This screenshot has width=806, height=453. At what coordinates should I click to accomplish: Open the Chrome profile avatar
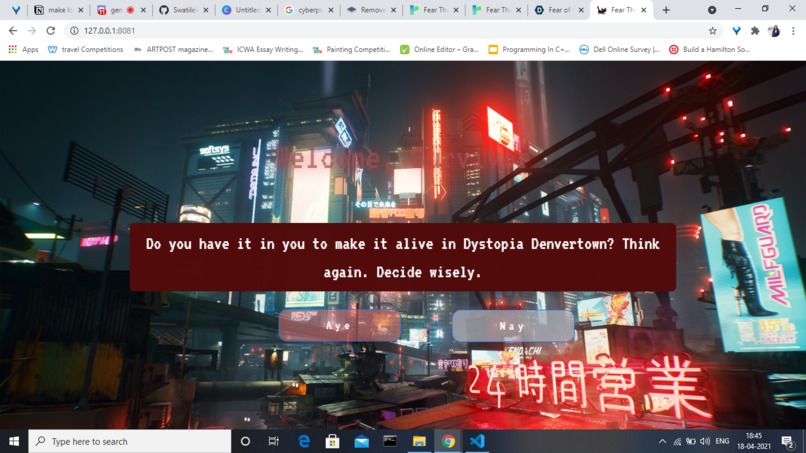(774, 31)
